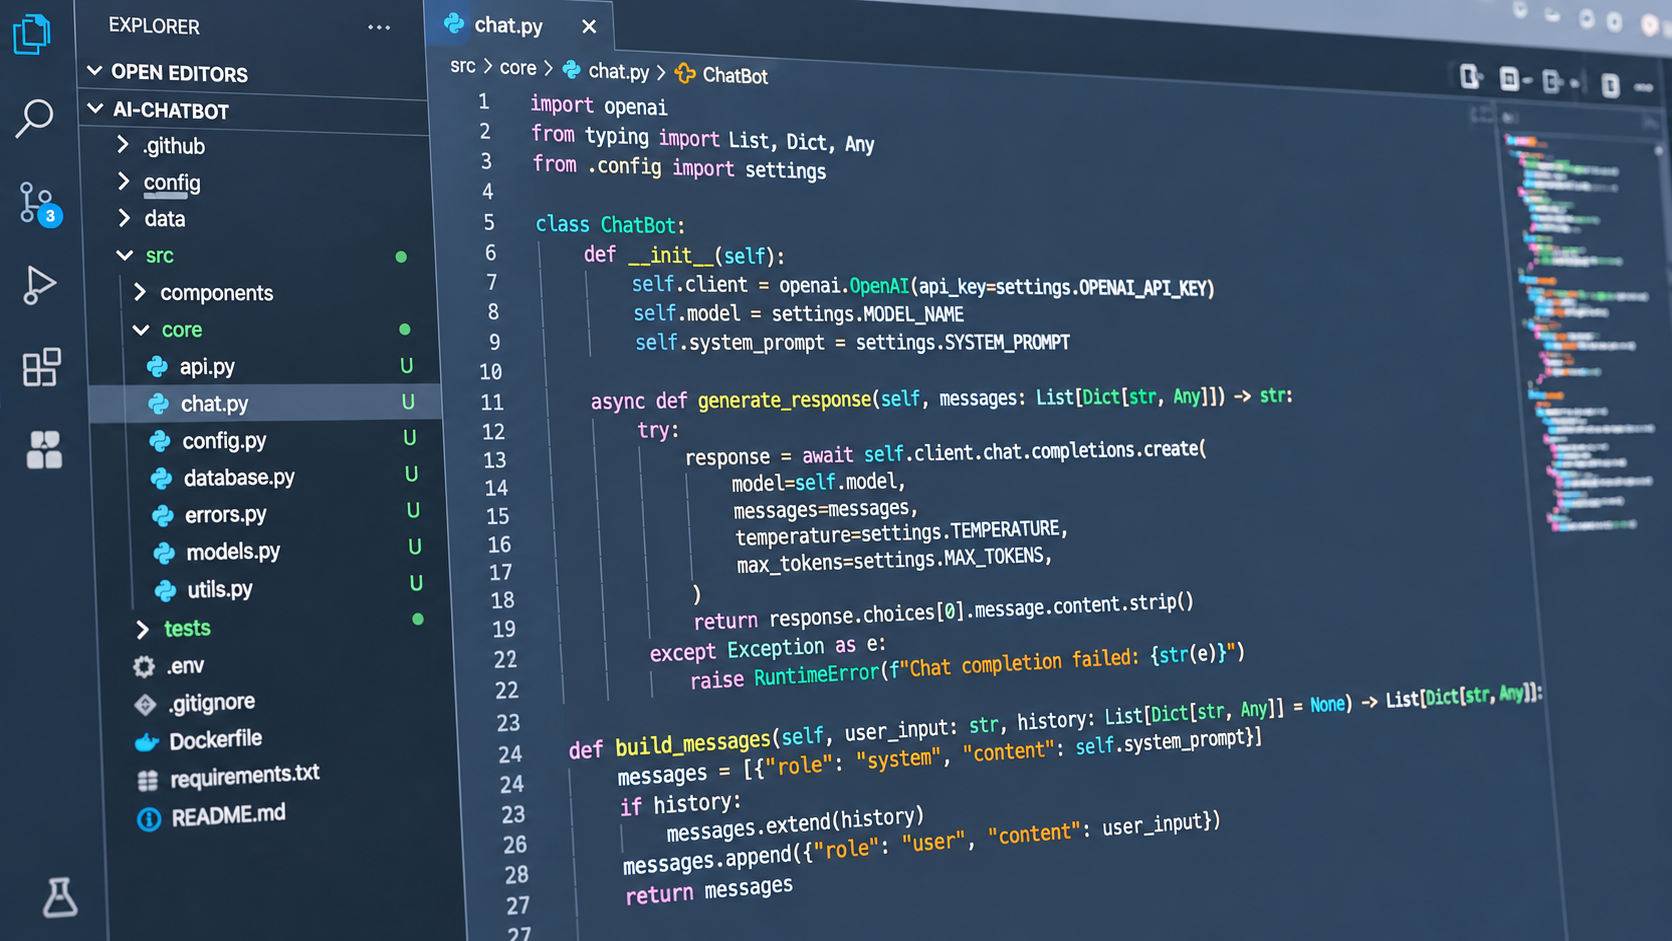Click the git icon beside .gitignore
This screenshot has height=941, width=1672.
(x=145, y=704)
